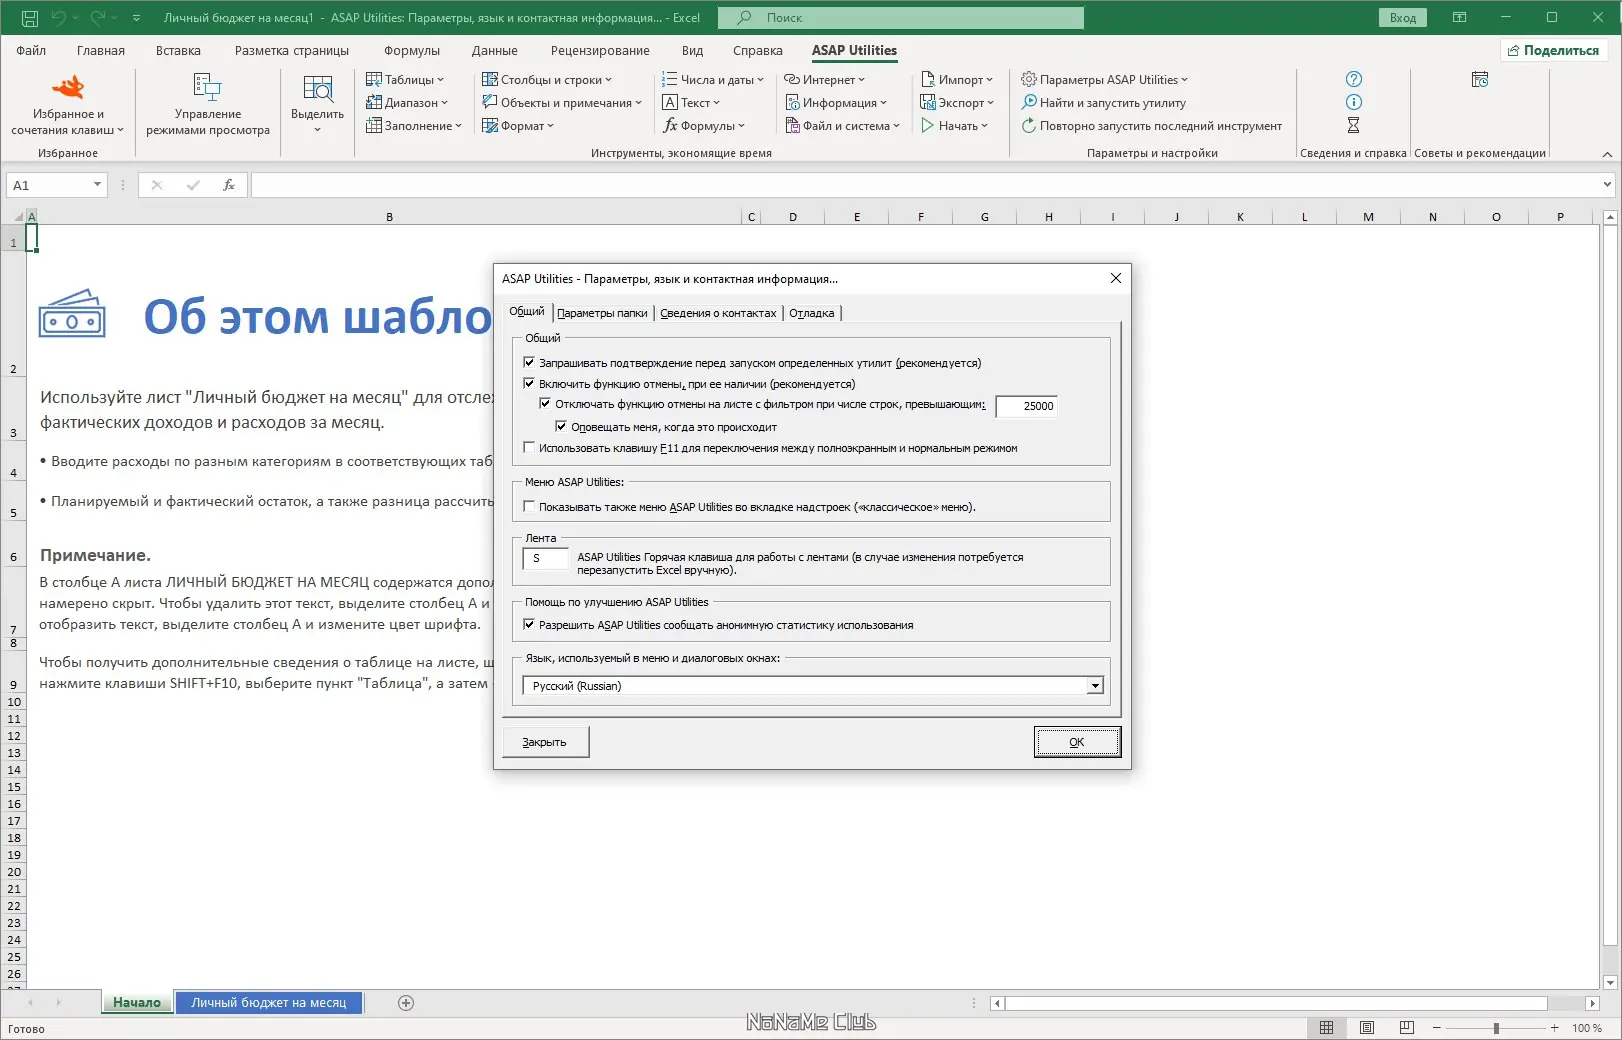Toggle the F11 fullscreen switch checkbox
Image resolution: width=1622 pixels, height=1040 pixels.
529,448
